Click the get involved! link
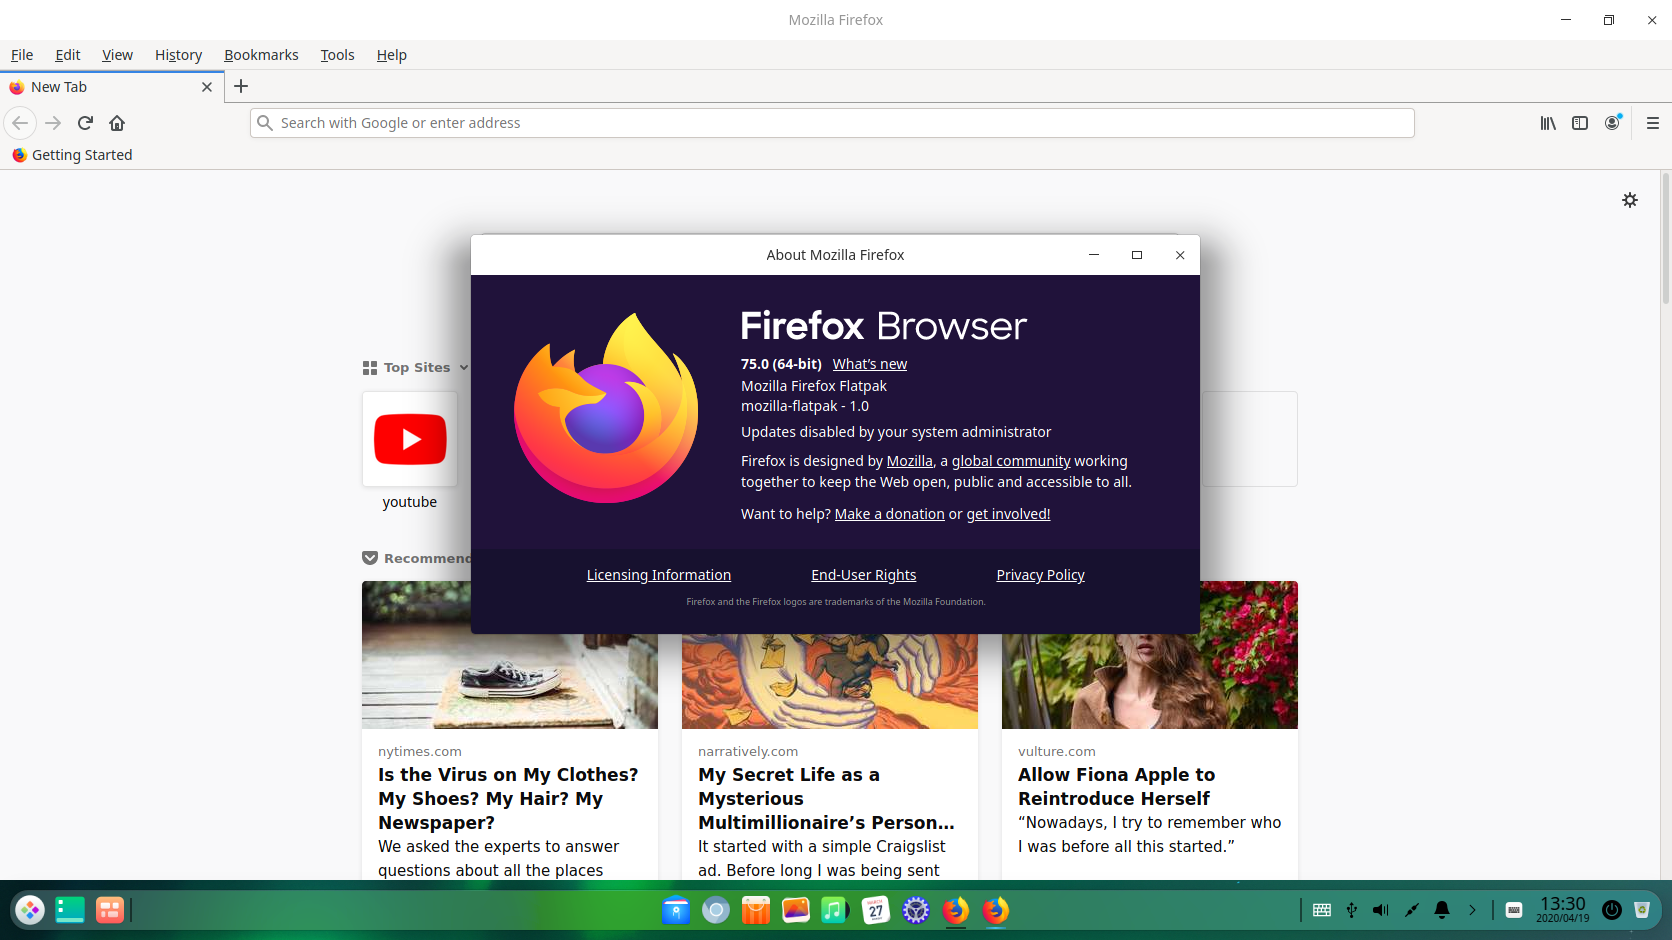 coord(1008,514)
